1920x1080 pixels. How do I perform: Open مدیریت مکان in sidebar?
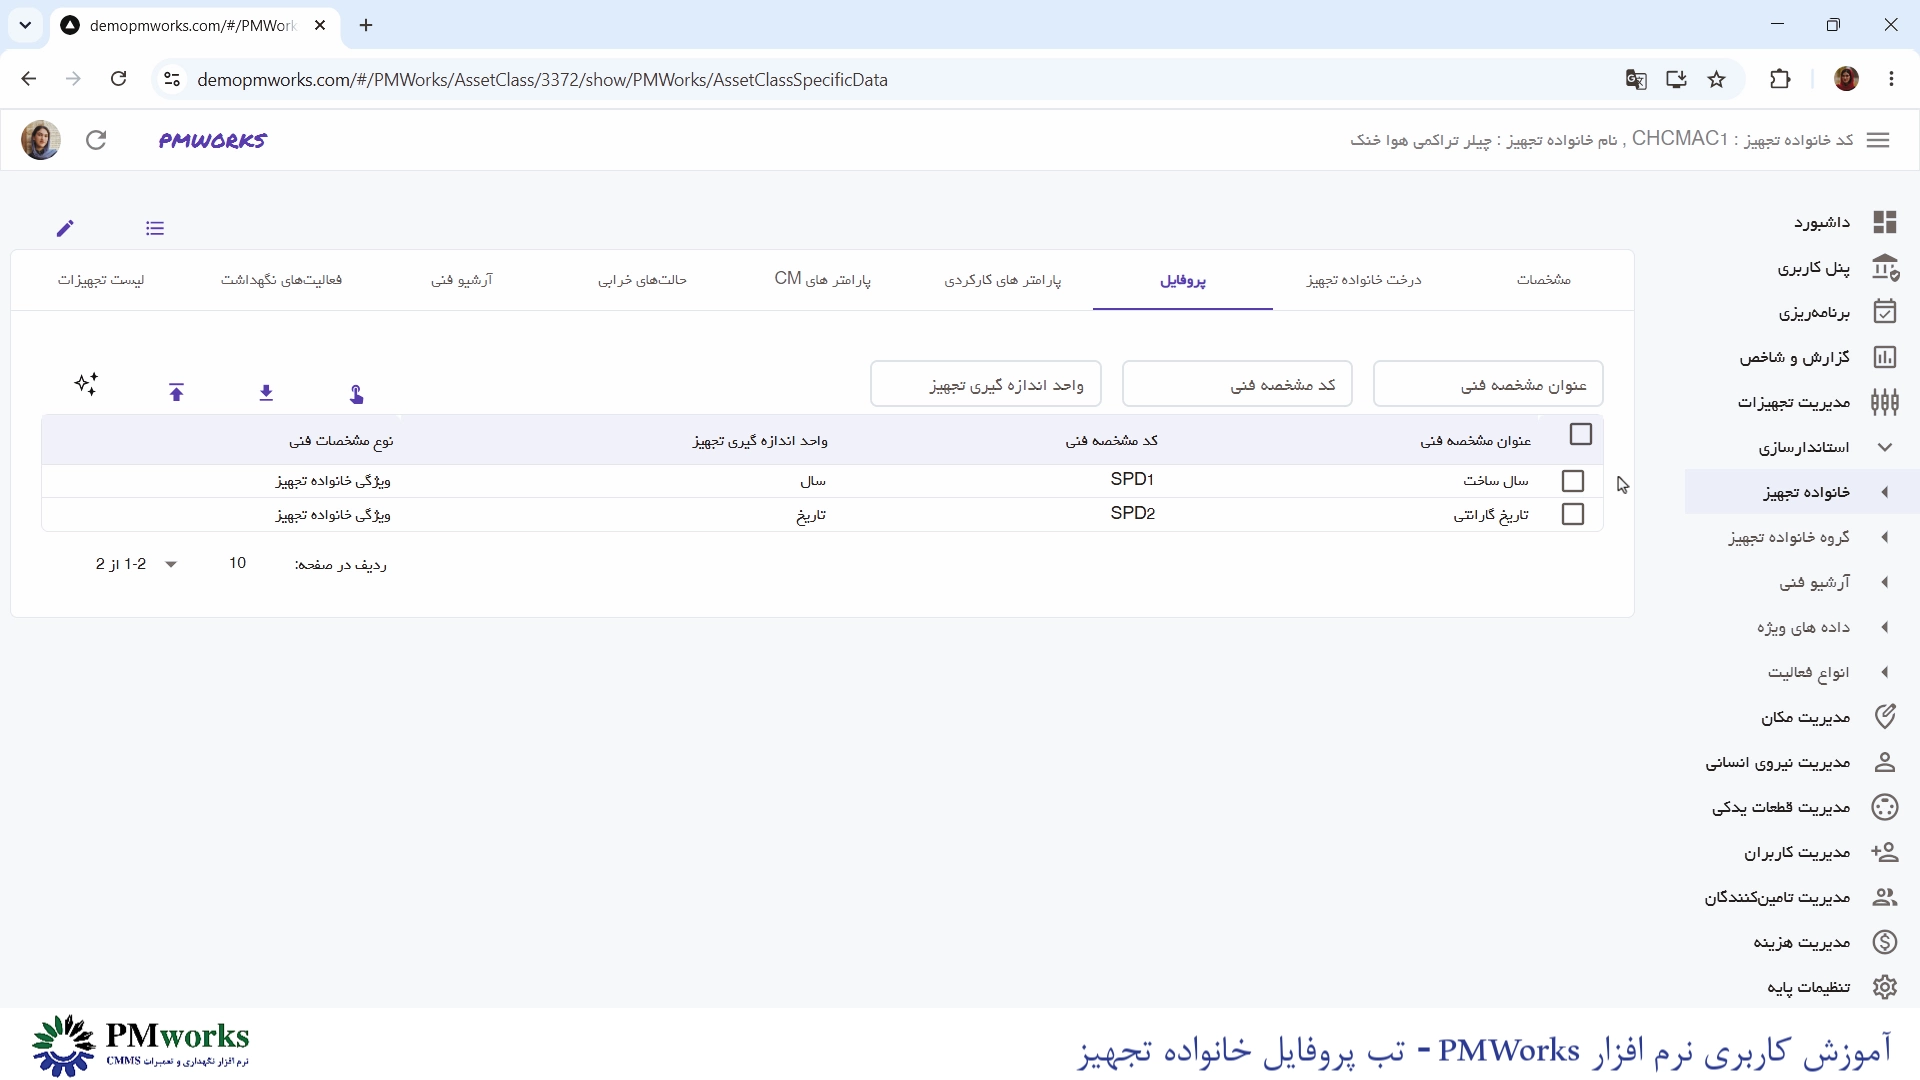1830,717
